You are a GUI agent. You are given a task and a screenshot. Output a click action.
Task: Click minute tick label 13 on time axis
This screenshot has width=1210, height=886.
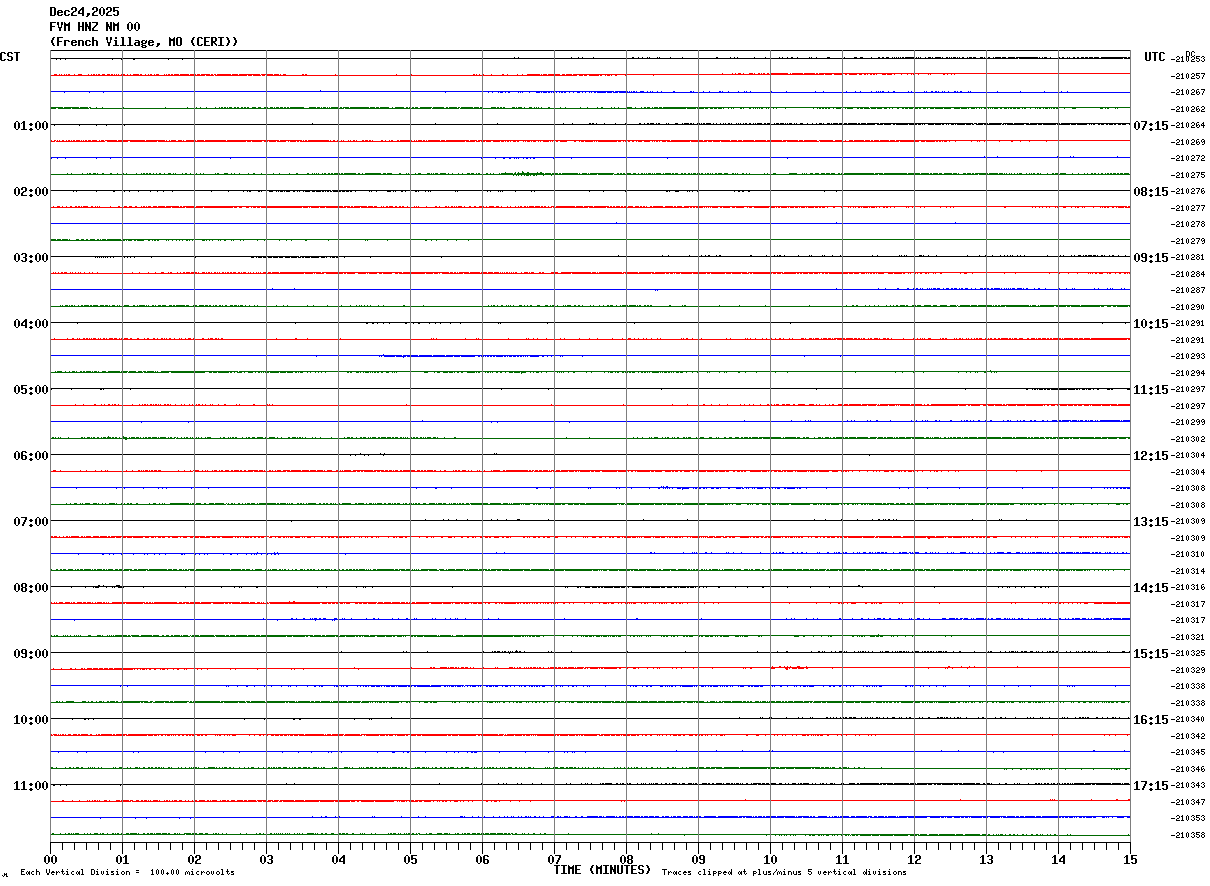[986, 859]
